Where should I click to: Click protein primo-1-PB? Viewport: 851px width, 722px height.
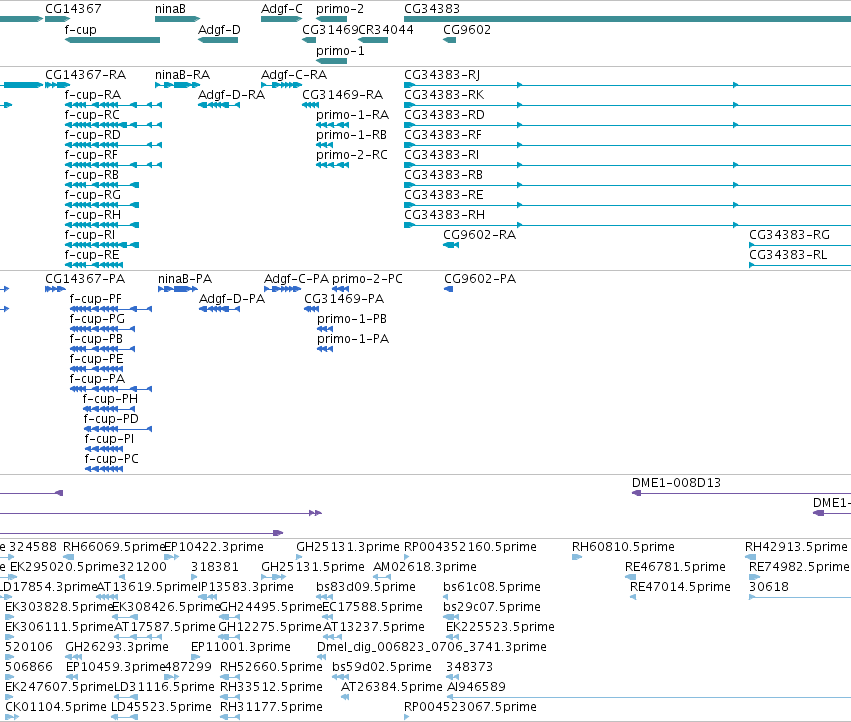(x=352, y=319)
